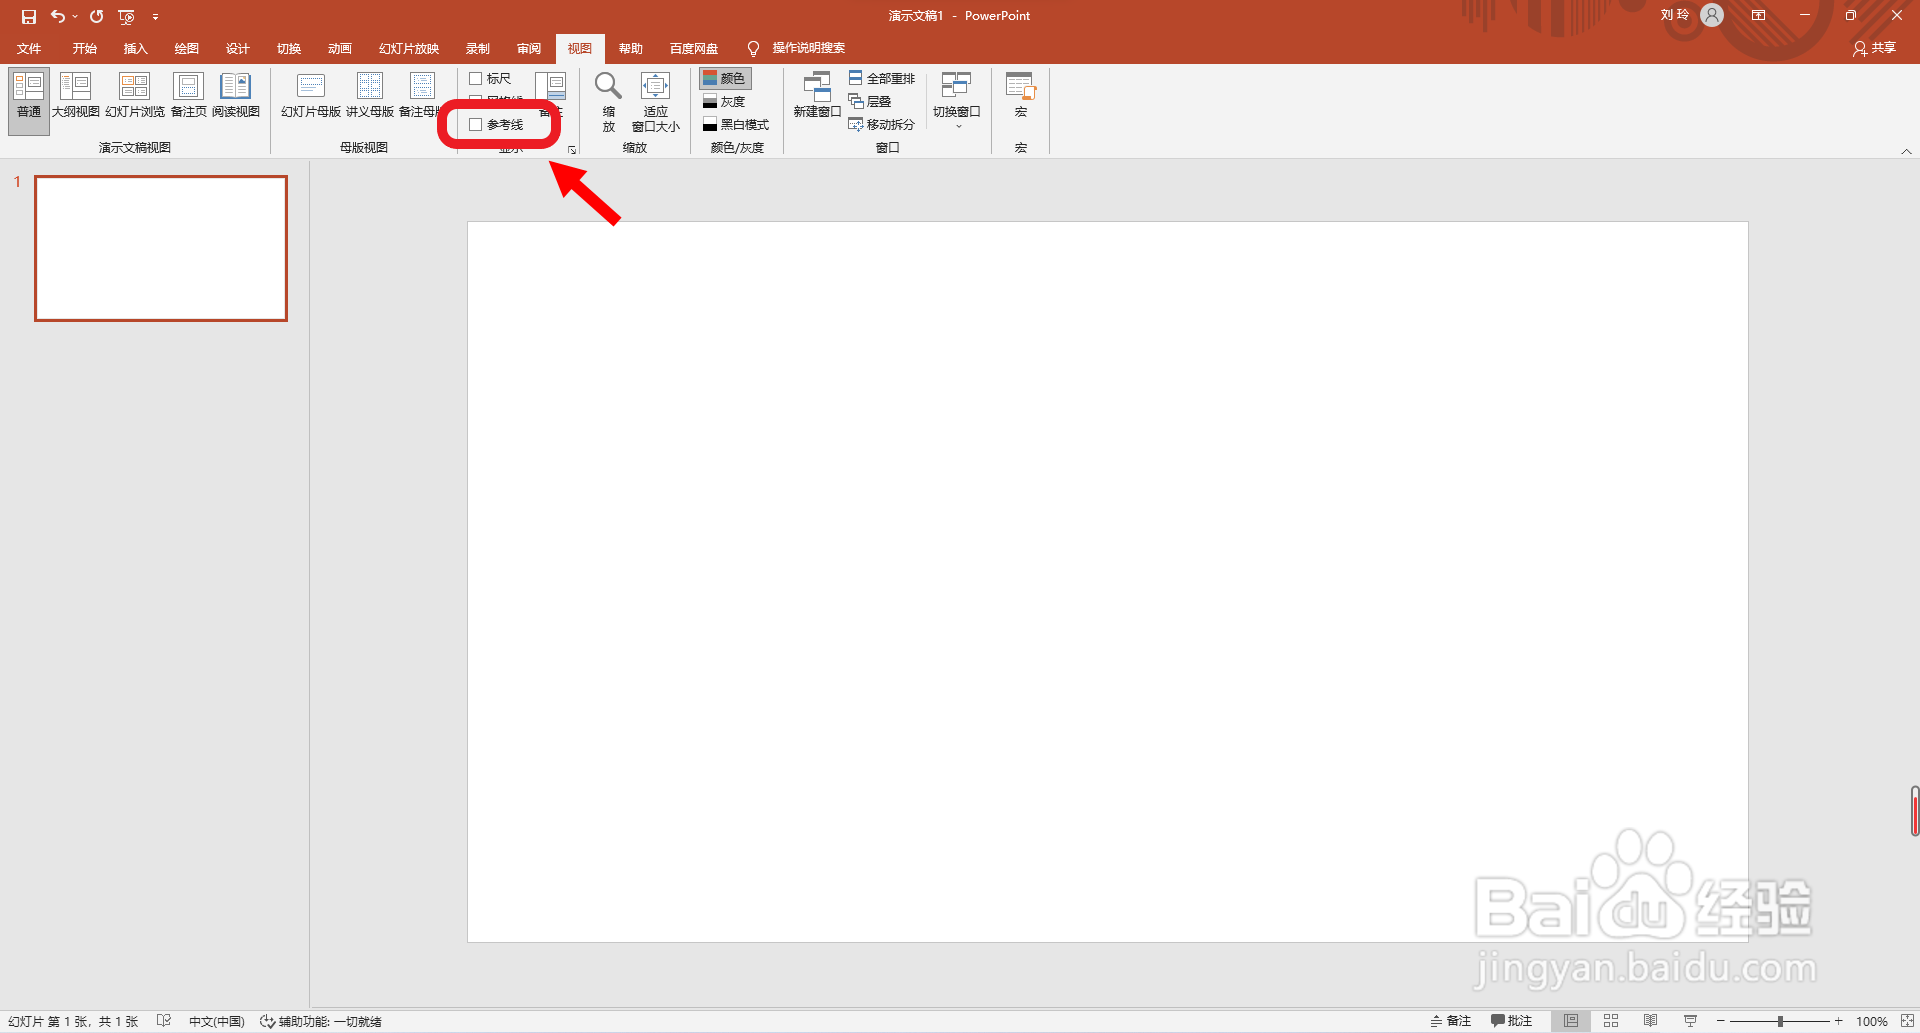Viewport: 1920px width, 1033px height.
Task: Toggle the notes pane button in 显示 group
Action: tap(551, 95)
